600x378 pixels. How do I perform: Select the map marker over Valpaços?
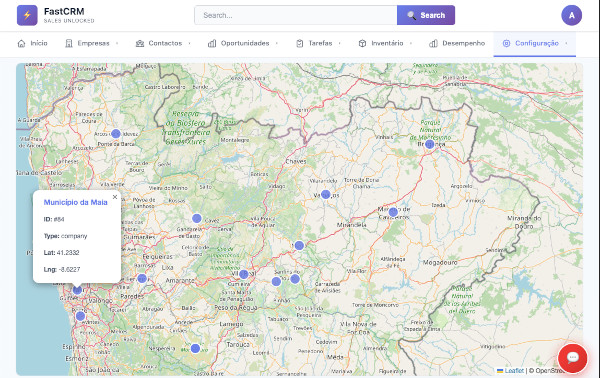coord(325,194)
